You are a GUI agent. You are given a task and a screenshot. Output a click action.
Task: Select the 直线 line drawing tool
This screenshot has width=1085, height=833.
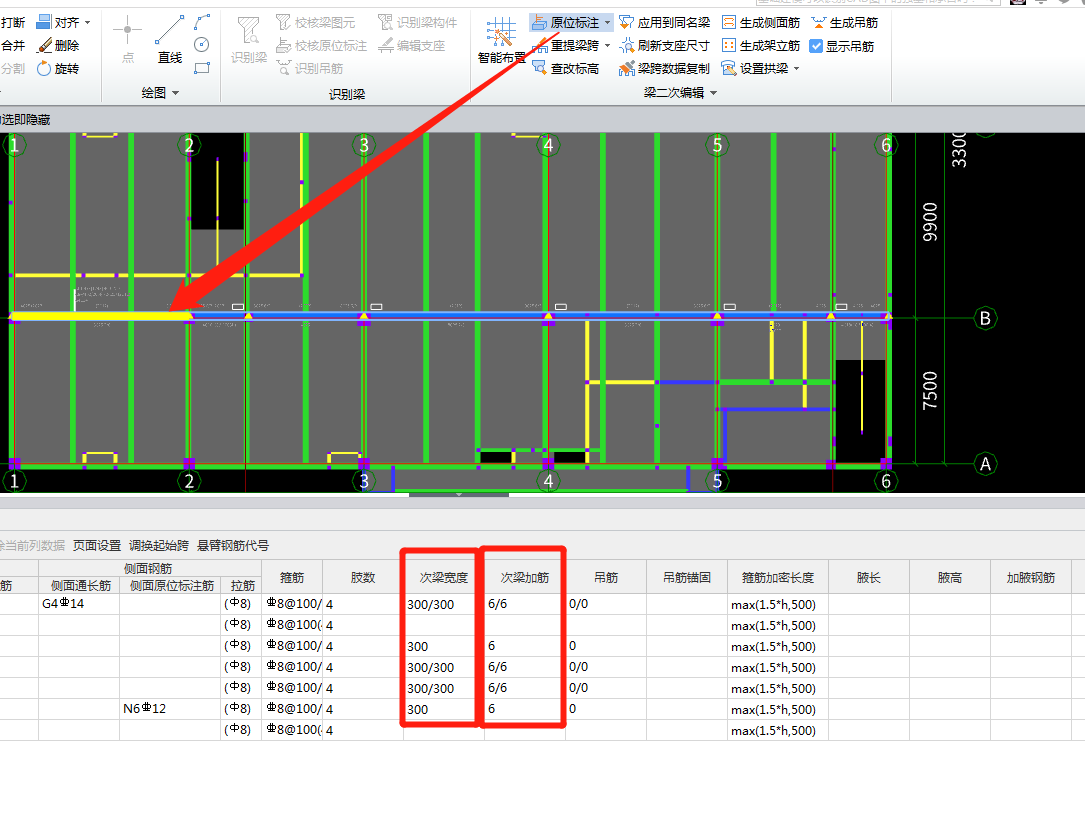pyautogui.click(x=170, y=40)
